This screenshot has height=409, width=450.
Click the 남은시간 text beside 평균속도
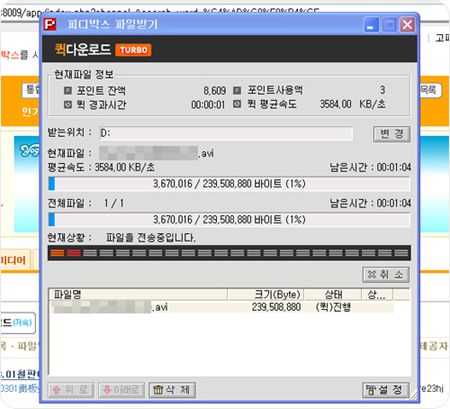pos(370,167)
